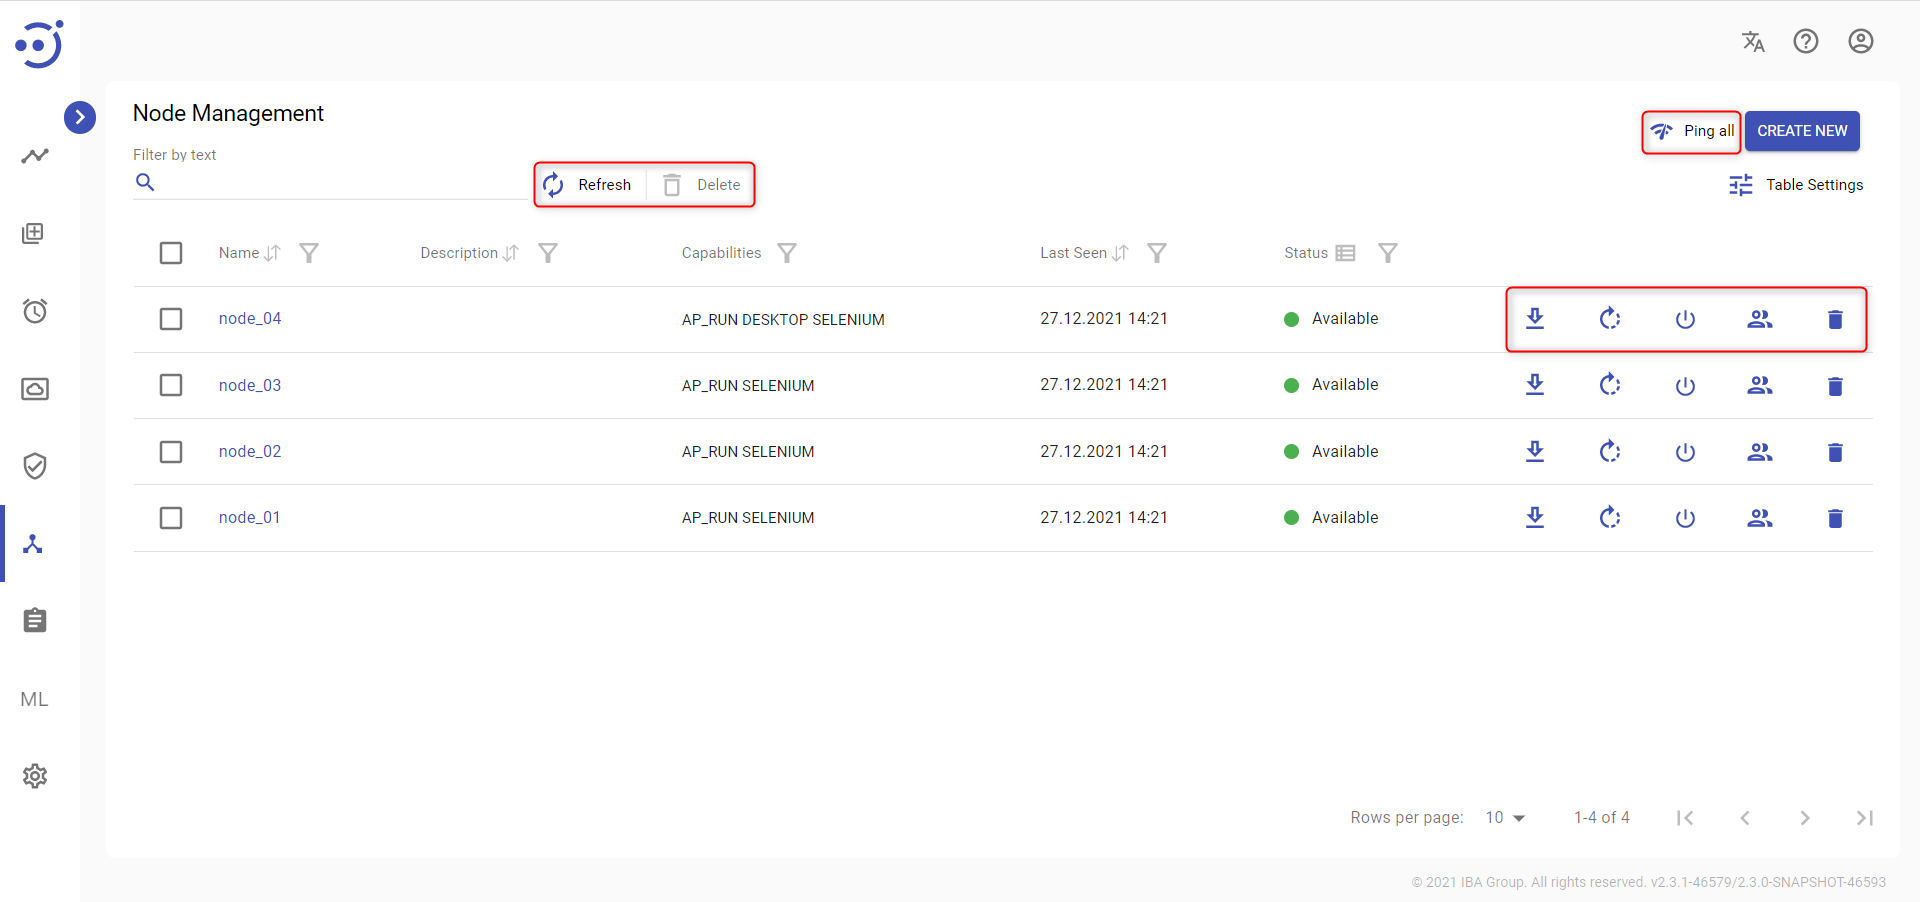Change language with the translate icon
The width and height of the screenshot is (1920, 902).
click(1753, 41)
